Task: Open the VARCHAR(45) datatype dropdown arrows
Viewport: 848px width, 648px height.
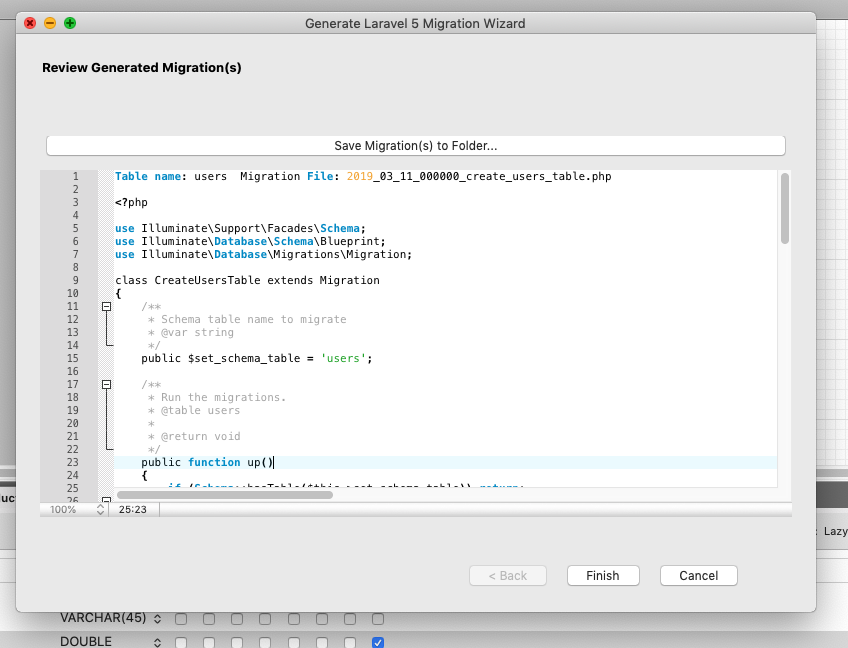Action: tap(157, 618)
